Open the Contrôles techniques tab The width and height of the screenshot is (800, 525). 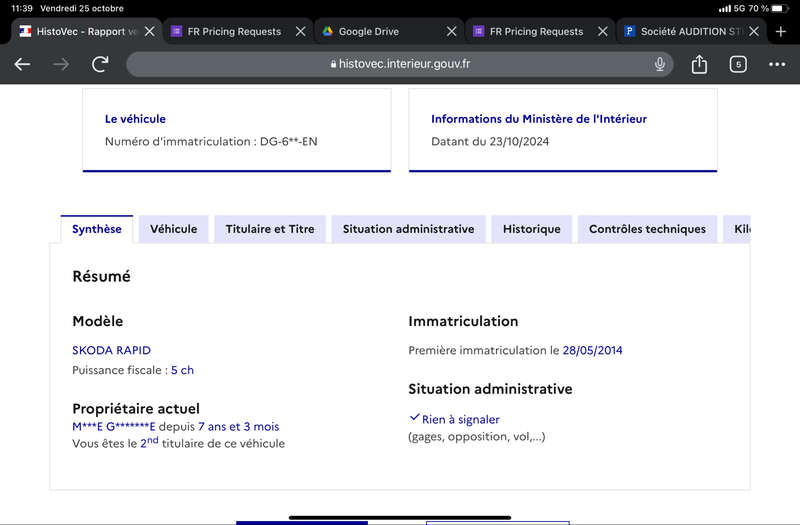point(647,229)
